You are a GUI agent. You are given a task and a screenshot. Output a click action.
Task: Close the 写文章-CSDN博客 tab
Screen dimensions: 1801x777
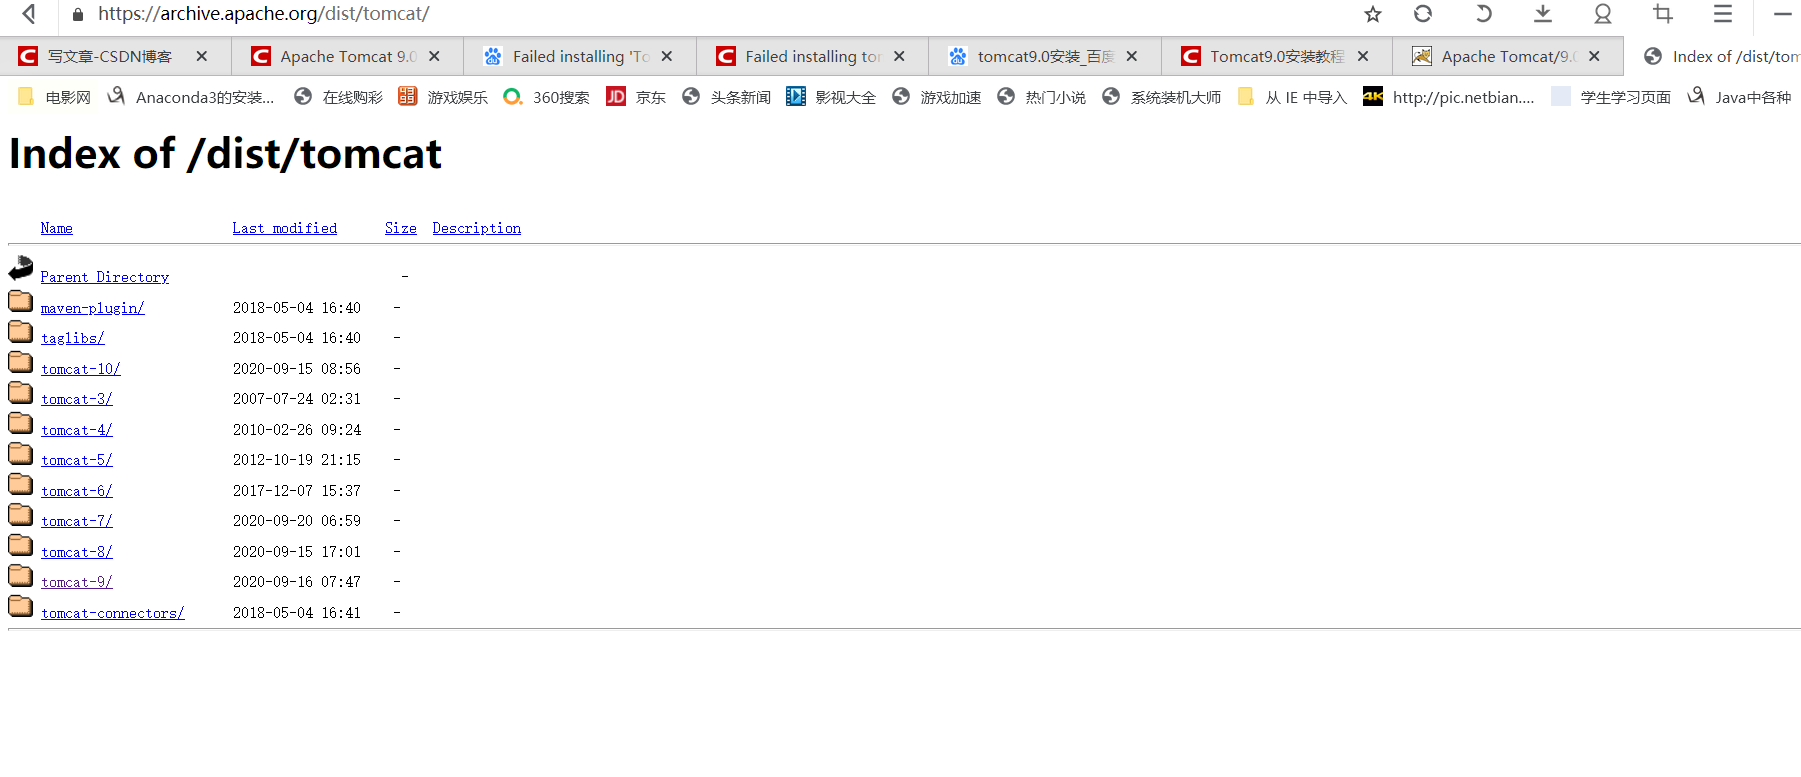point(202,56)
